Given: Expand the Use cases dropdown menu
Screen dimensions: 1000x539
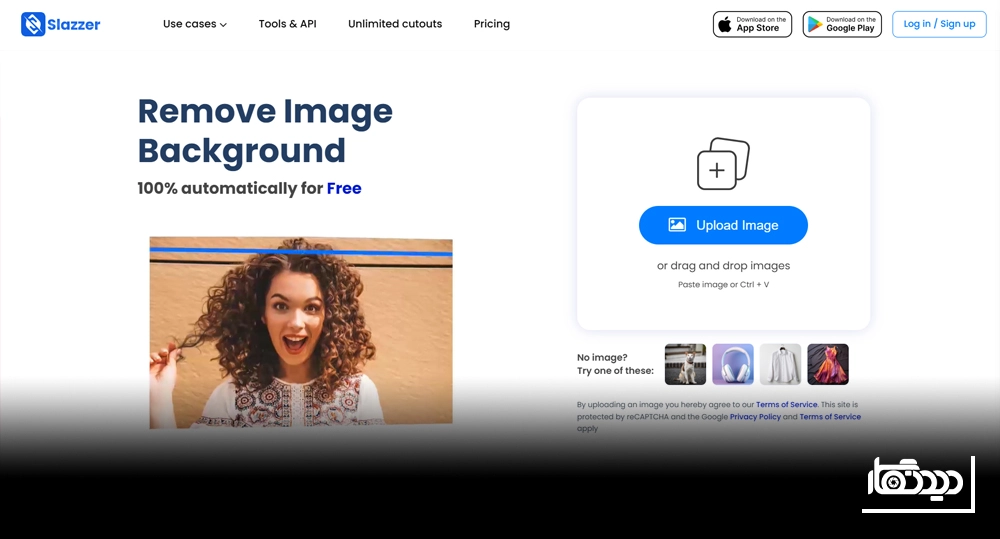Looking at the screenshot, I should (x=195, y=24).
